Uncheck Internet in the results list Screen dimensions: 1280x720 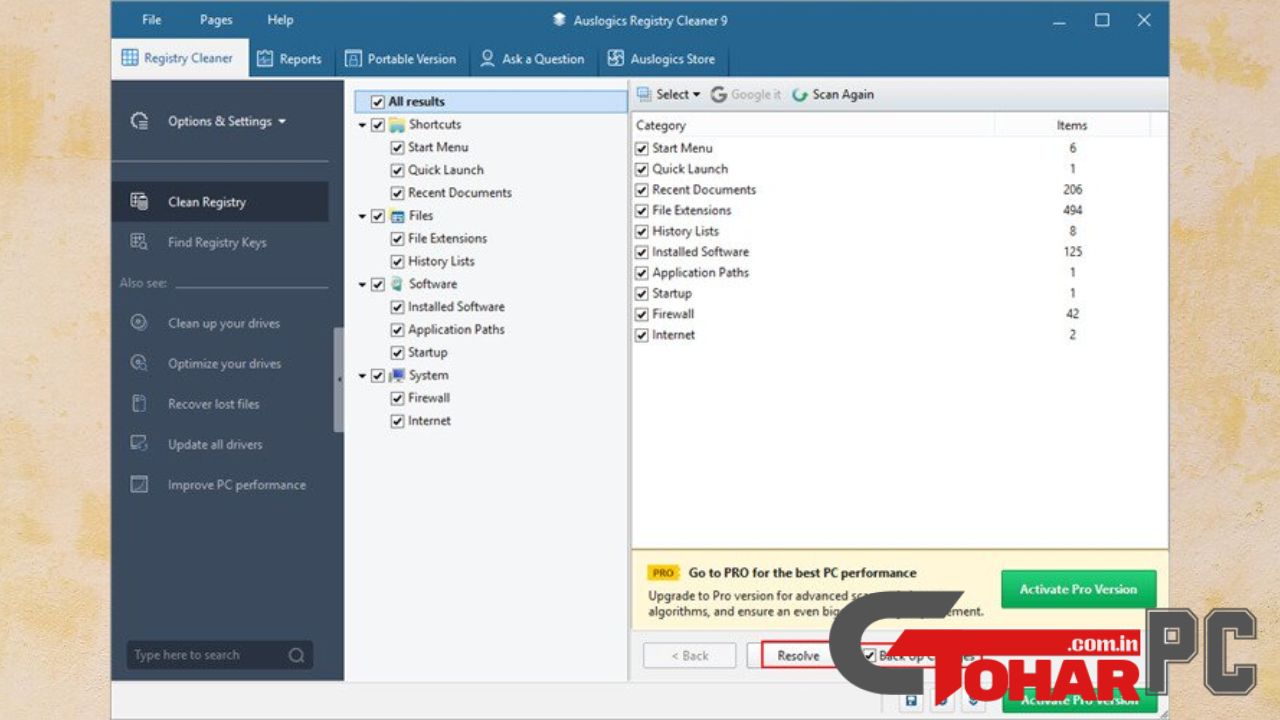click(642, 335)
